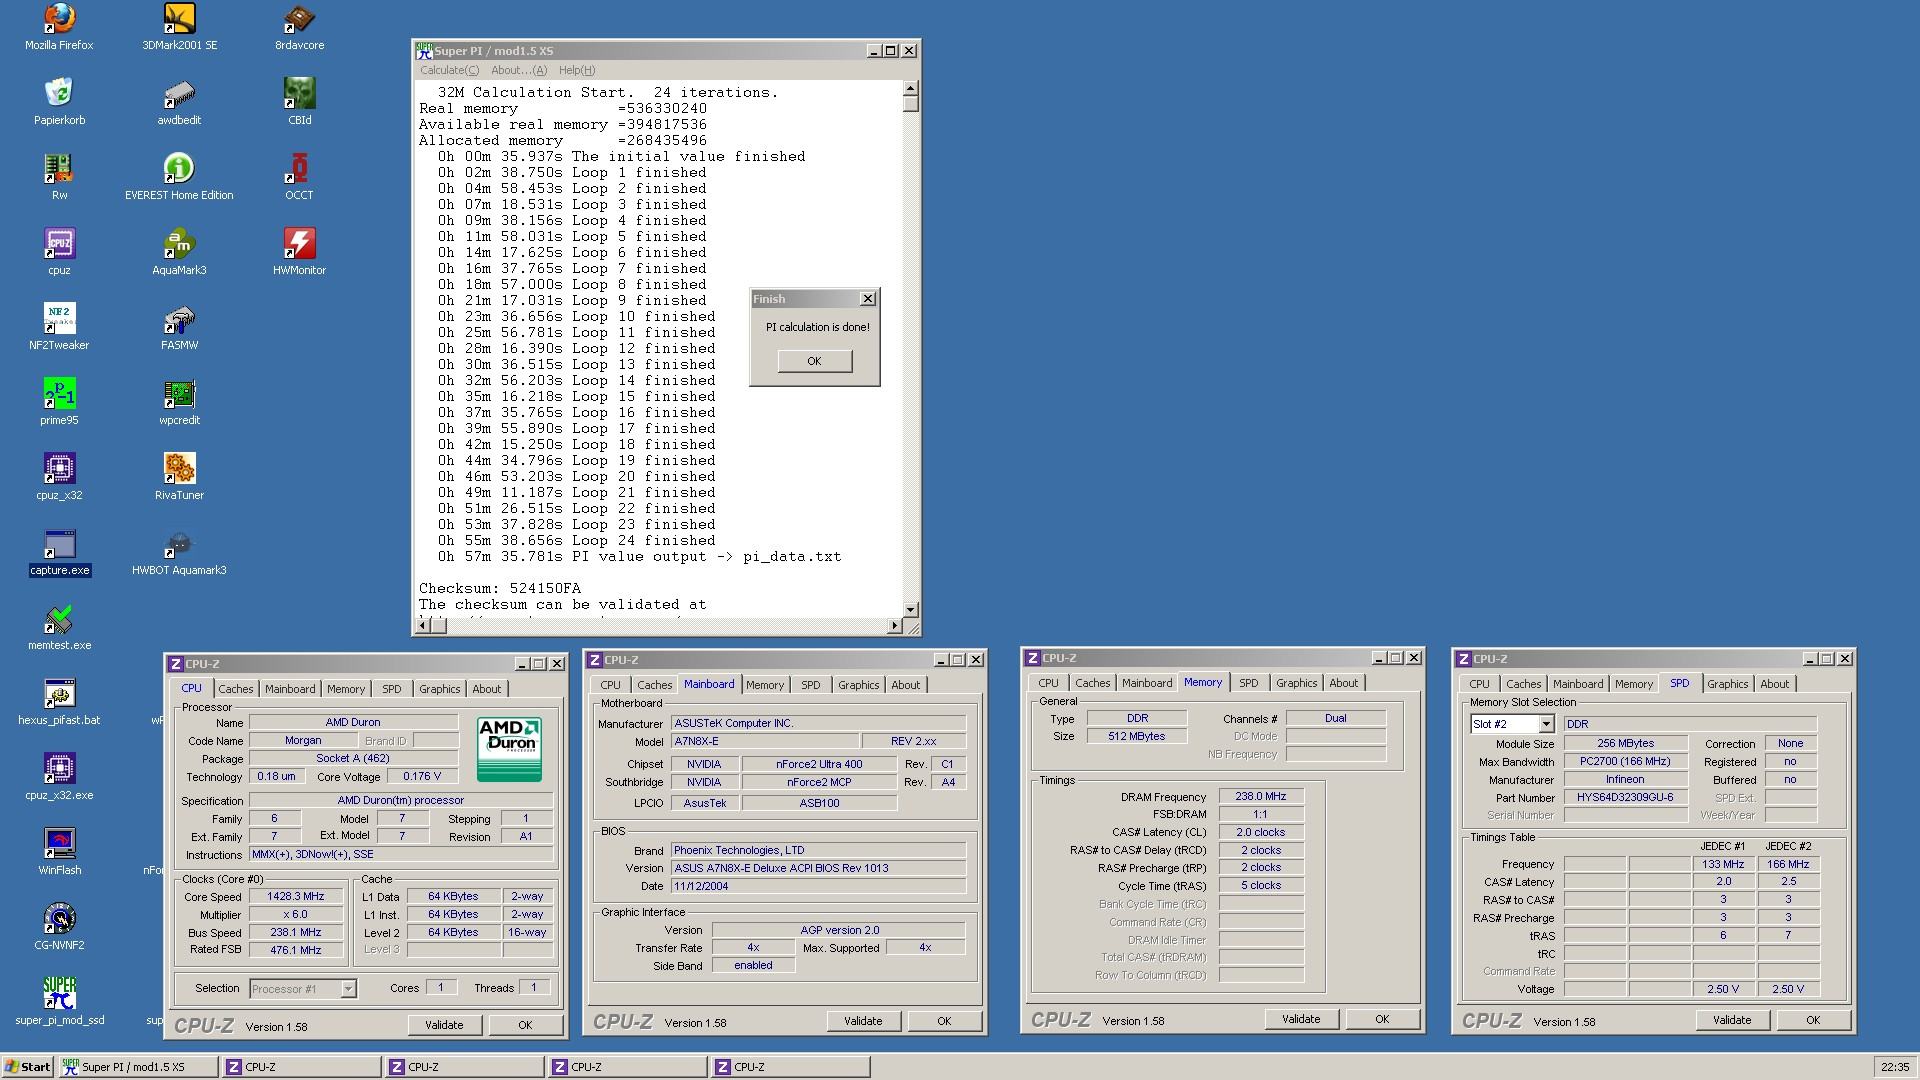Open SPD tab in Mainboard CPU-Z window

811,685
